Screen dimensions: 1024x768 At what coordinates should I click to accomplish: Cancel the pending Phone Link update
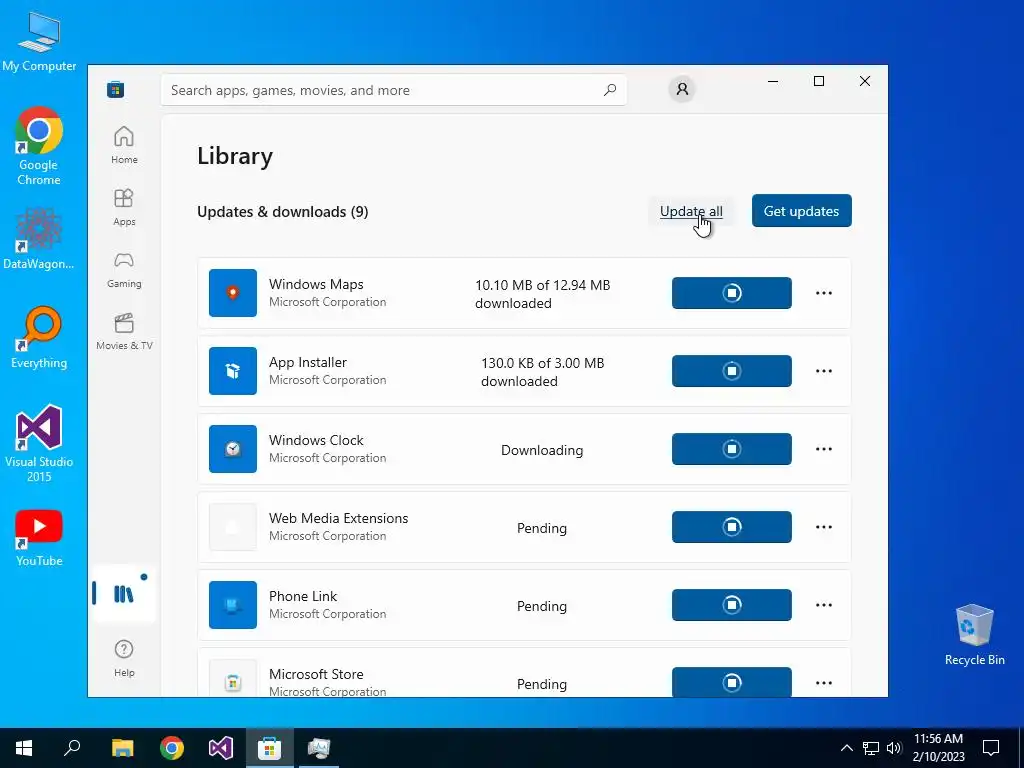pos(731,605)
